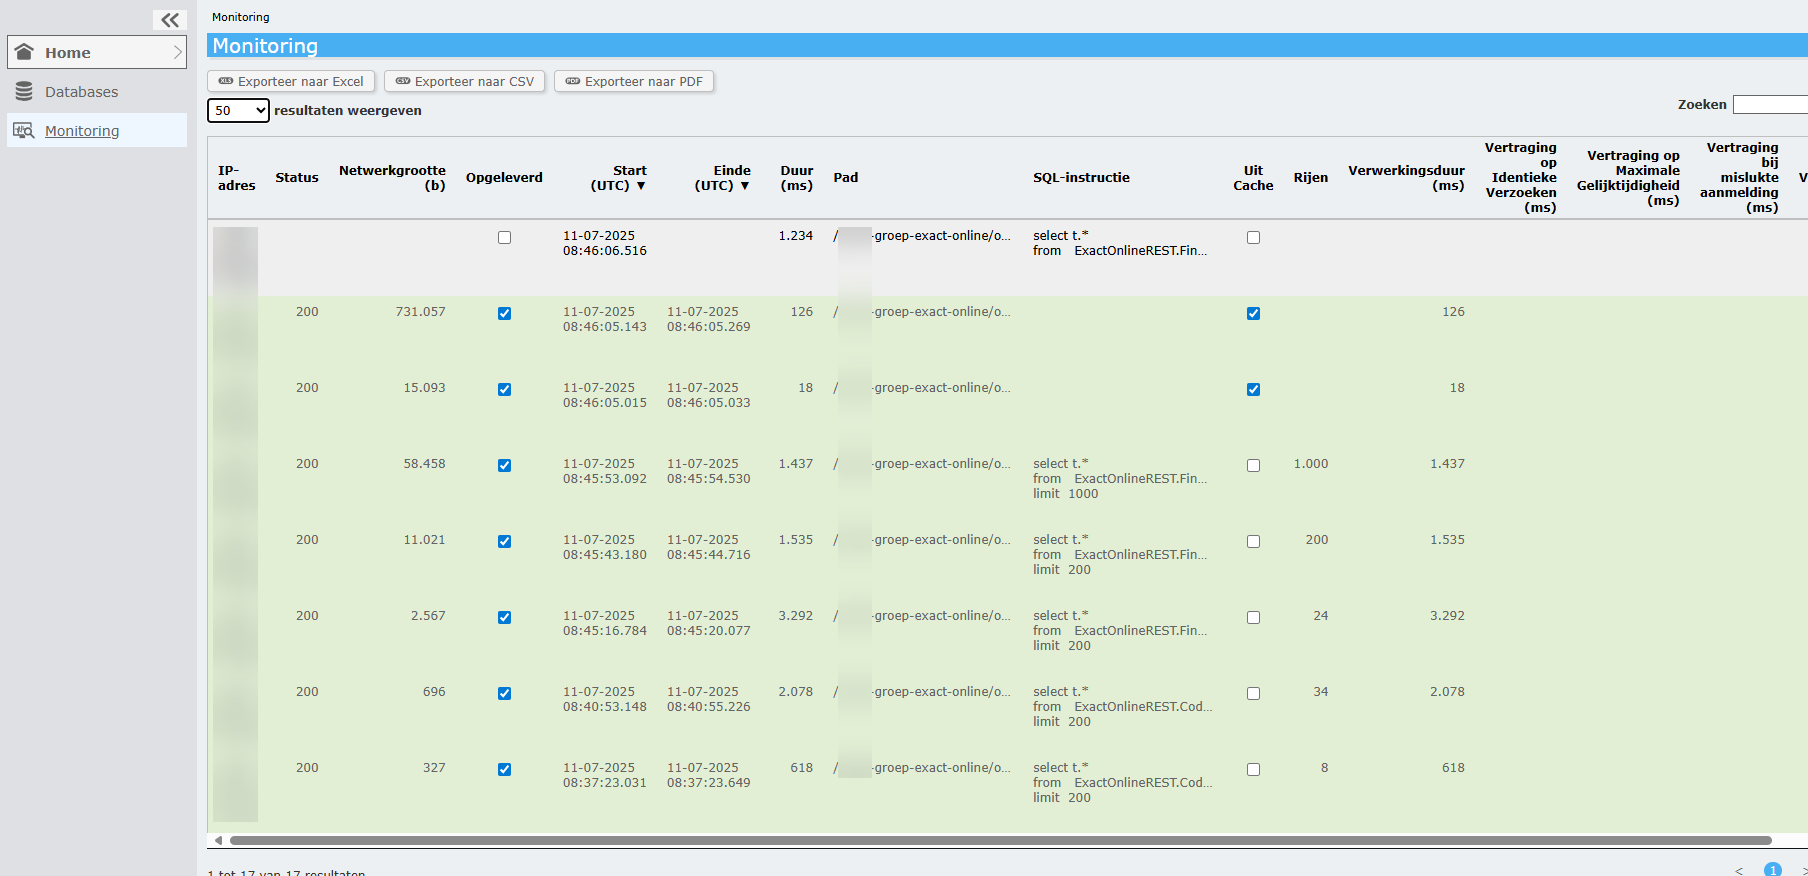Click the Rijen value 34
This screenshot has height=876, width=1808.
click(1321, 692)
